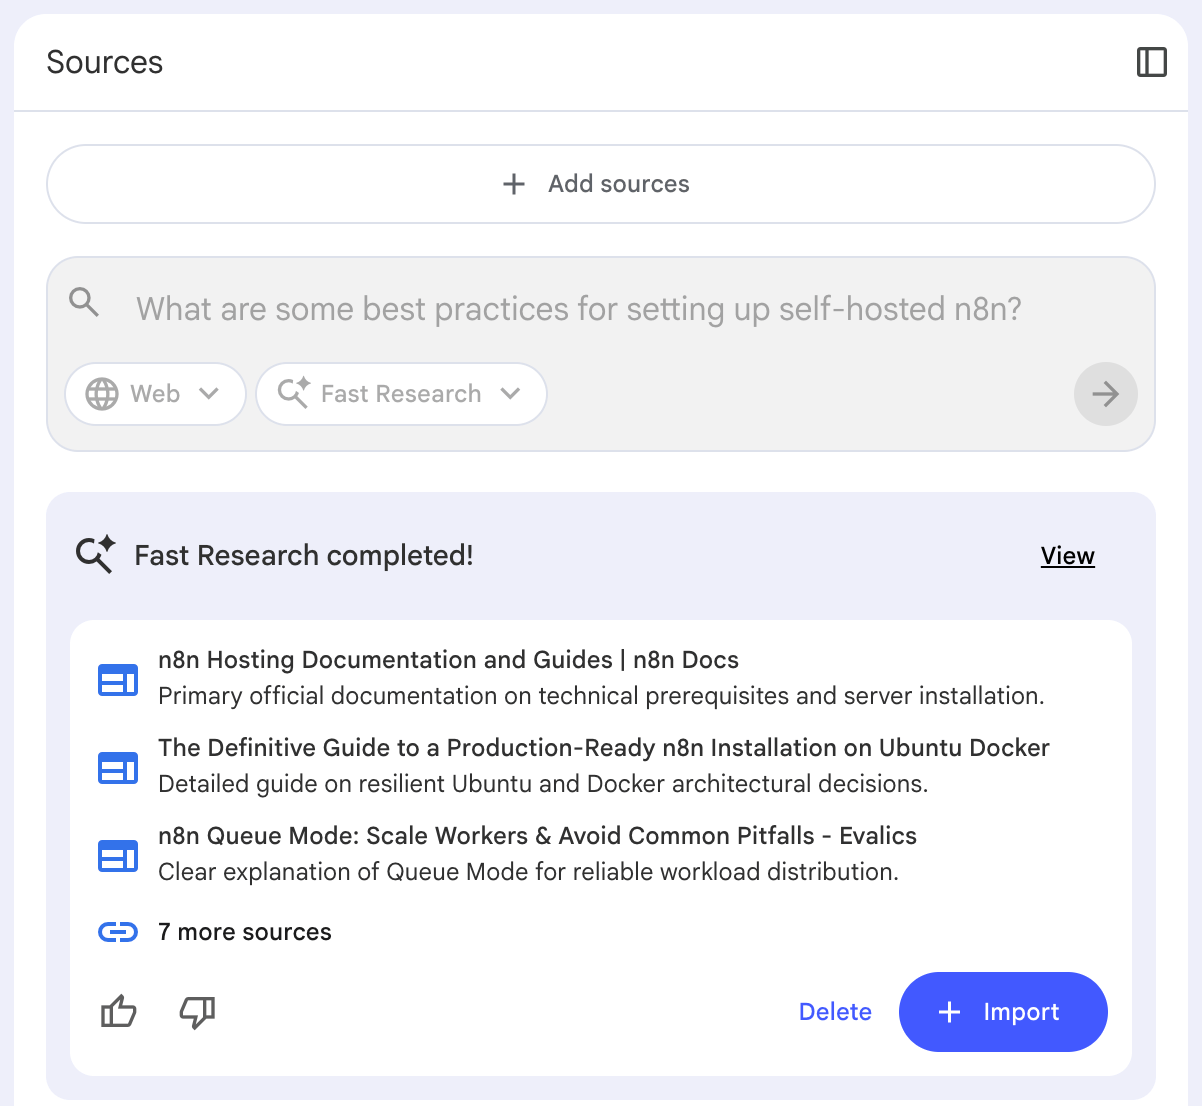The height and width of the screenshot is (1106, 1202).
Task: Click the globe icon on the Web chip
Action: (x=102, y=394)
